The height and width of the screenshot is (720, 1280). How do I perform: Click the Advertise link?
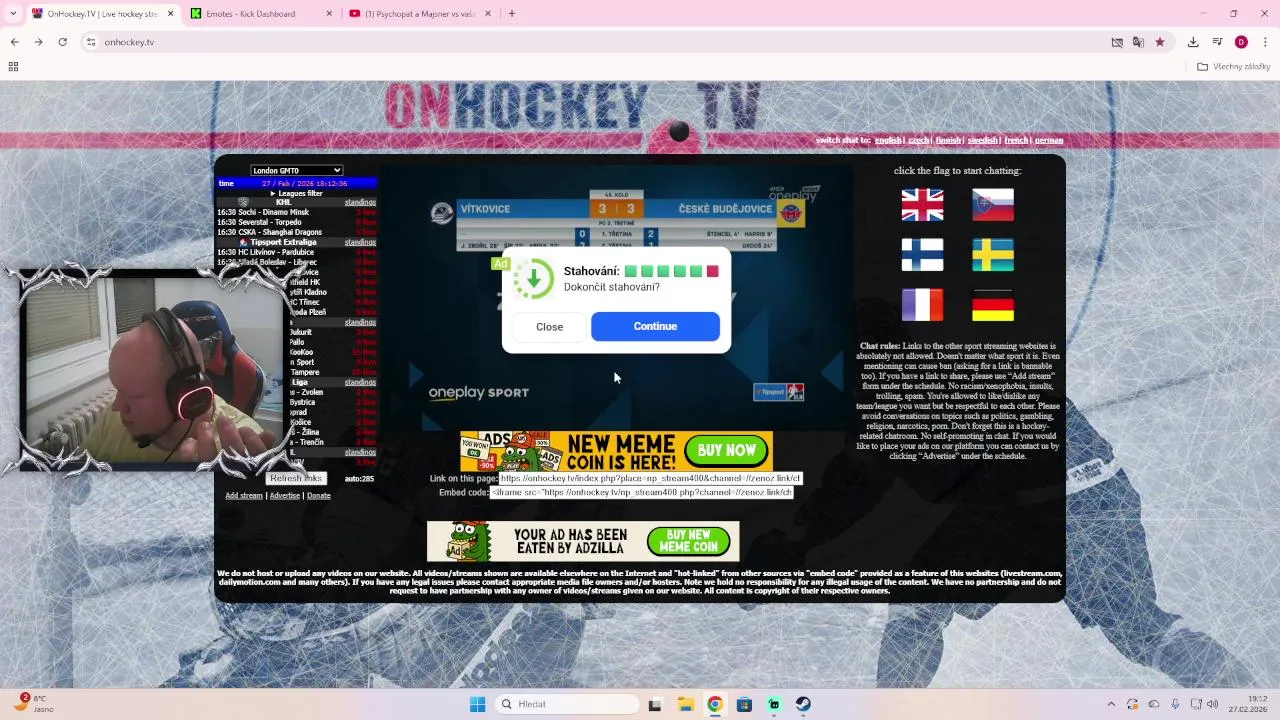click(285, 496)
